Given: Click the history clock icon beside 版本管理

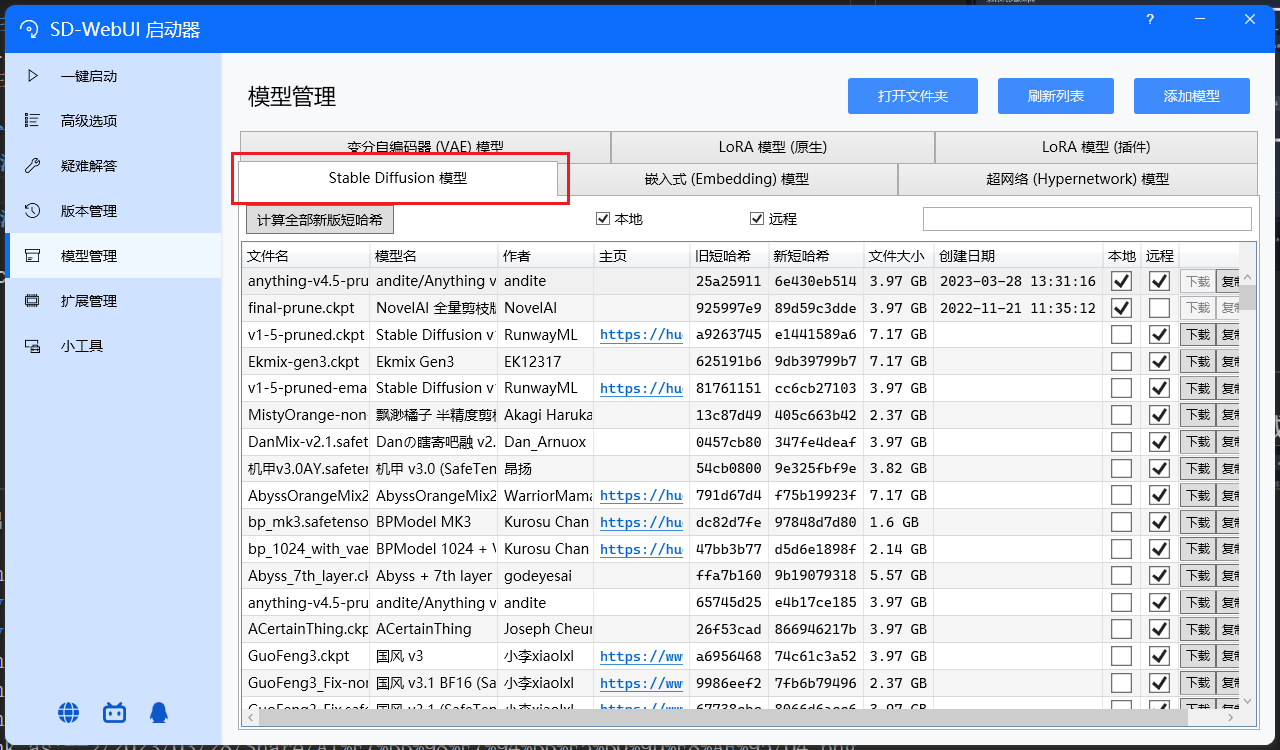Looking at the screenshot, I should tap(33, 211).
